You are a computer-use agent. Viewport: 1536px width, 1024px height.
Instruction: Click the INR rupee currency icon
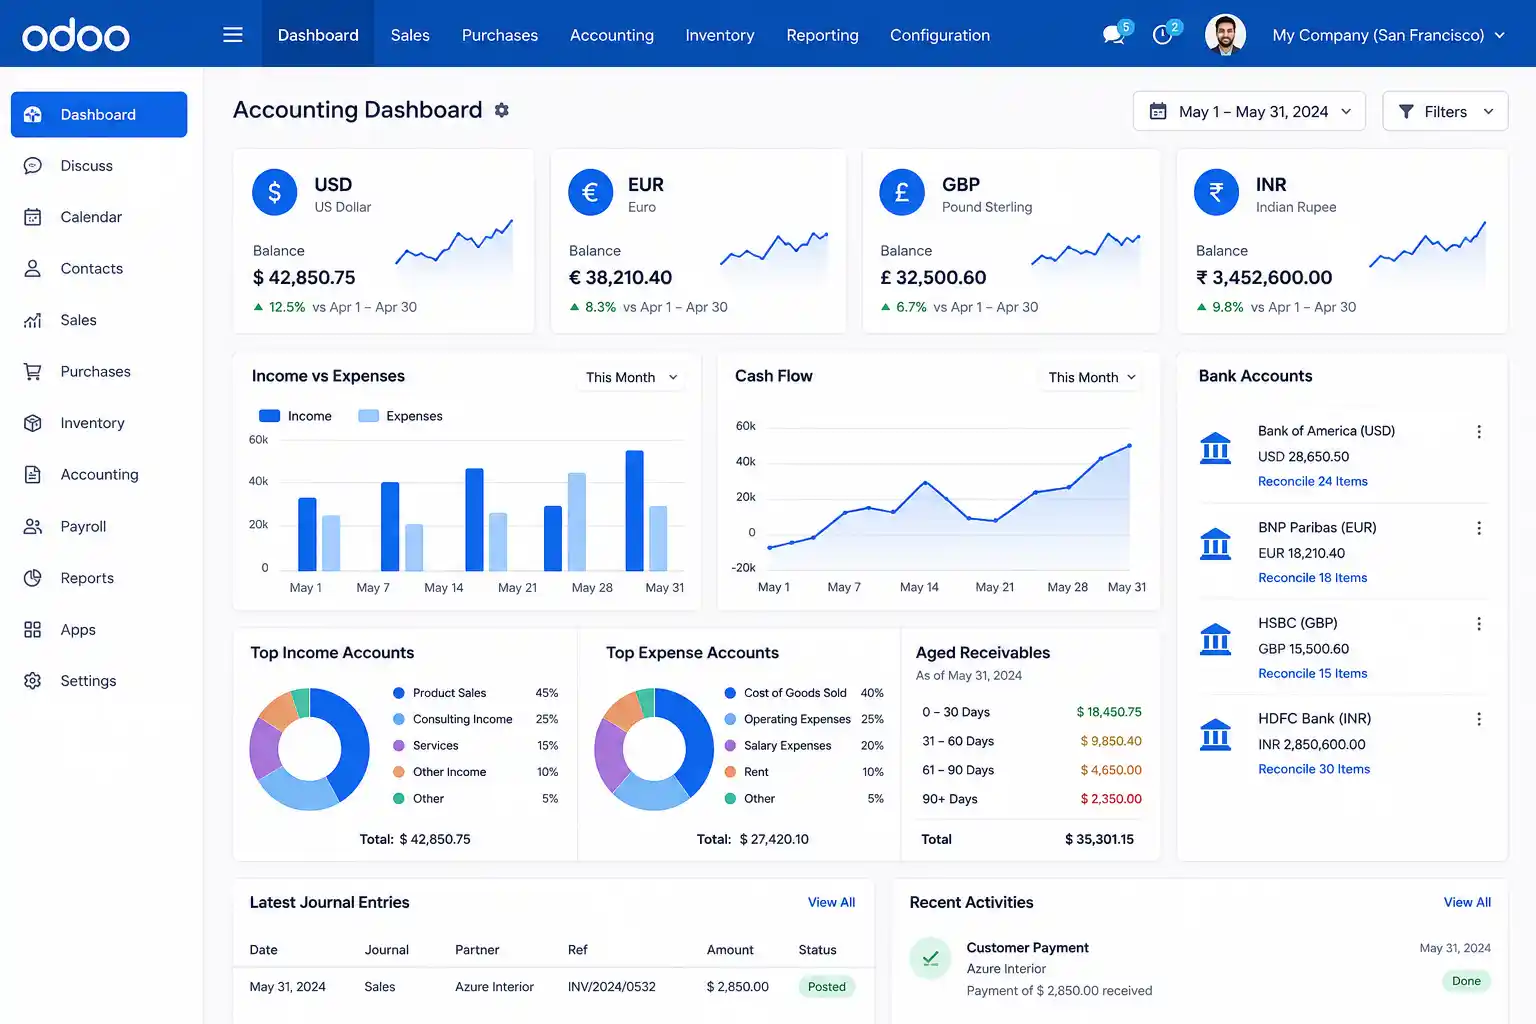click(x=1217, y=192)
